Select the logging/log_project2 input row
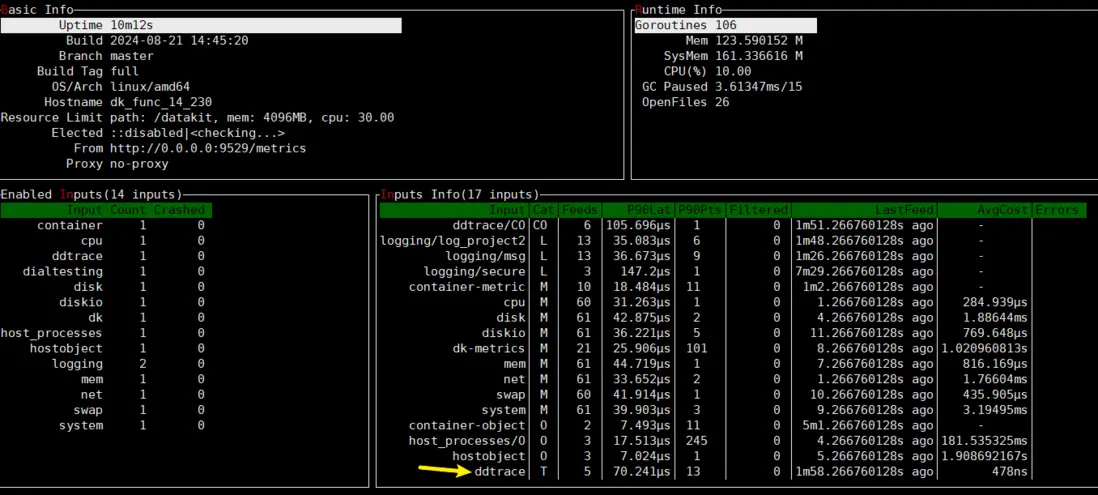Image resolution: width=1098 pixels, height=495 pixels. pyautogui.click(x=453, y=241)
